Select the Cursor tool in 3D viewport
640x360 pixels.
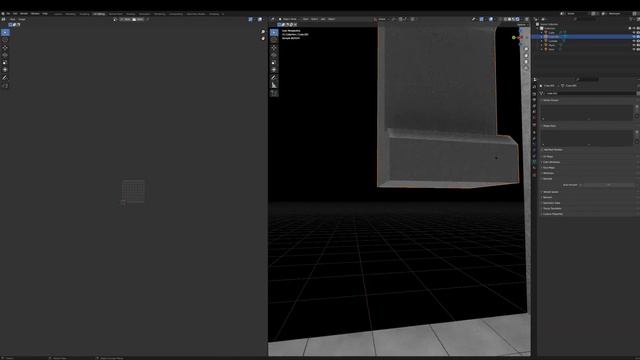pyautogui.click(x=274, y=40)
